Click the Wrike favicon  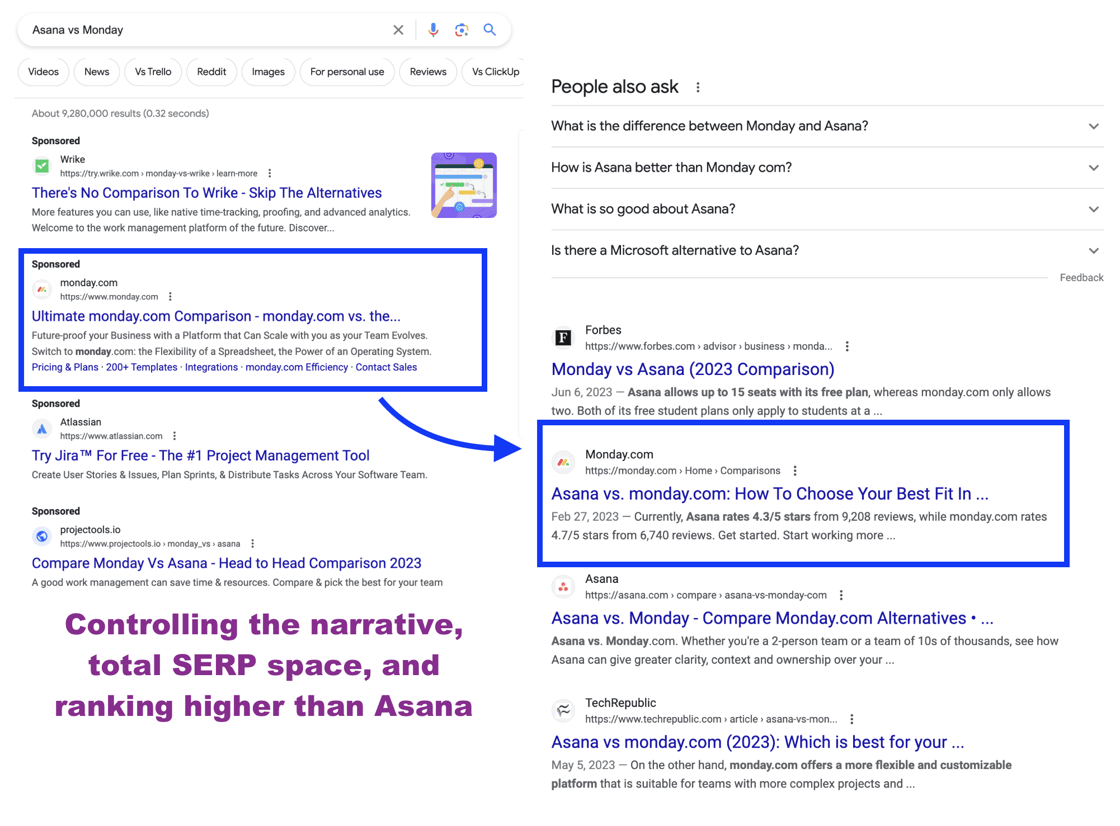tap(42, 166)
